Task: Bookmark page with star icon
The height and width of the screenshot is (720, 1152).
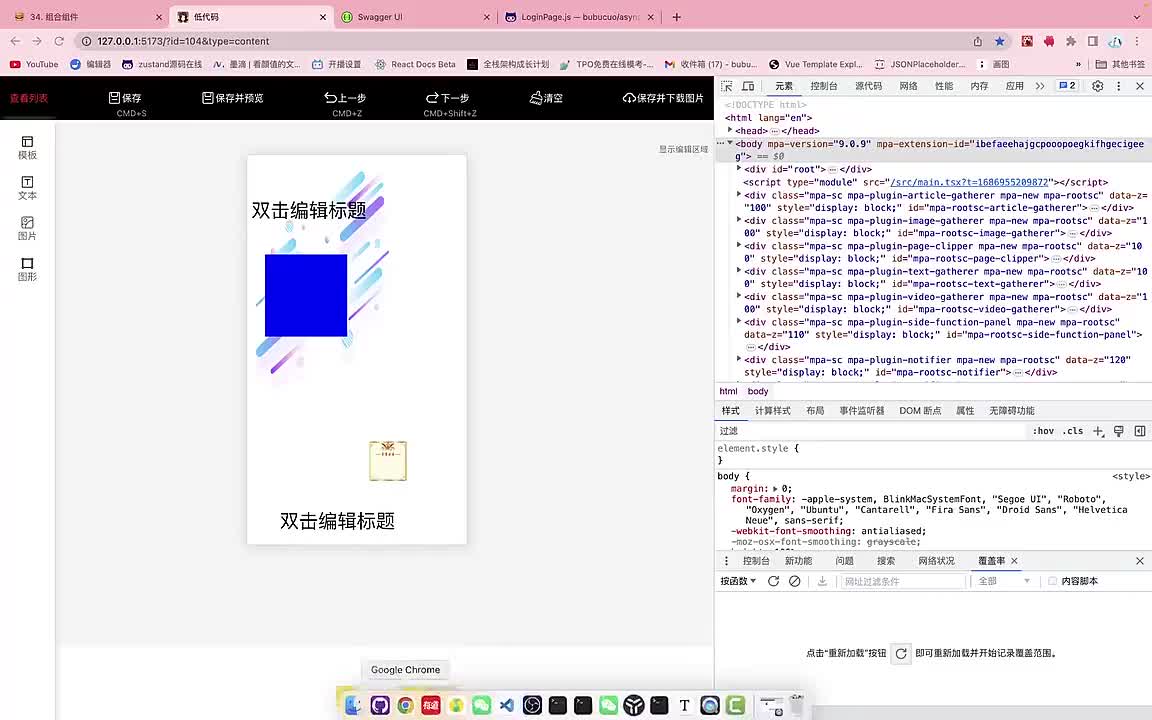Action: (x=999, y=41)
